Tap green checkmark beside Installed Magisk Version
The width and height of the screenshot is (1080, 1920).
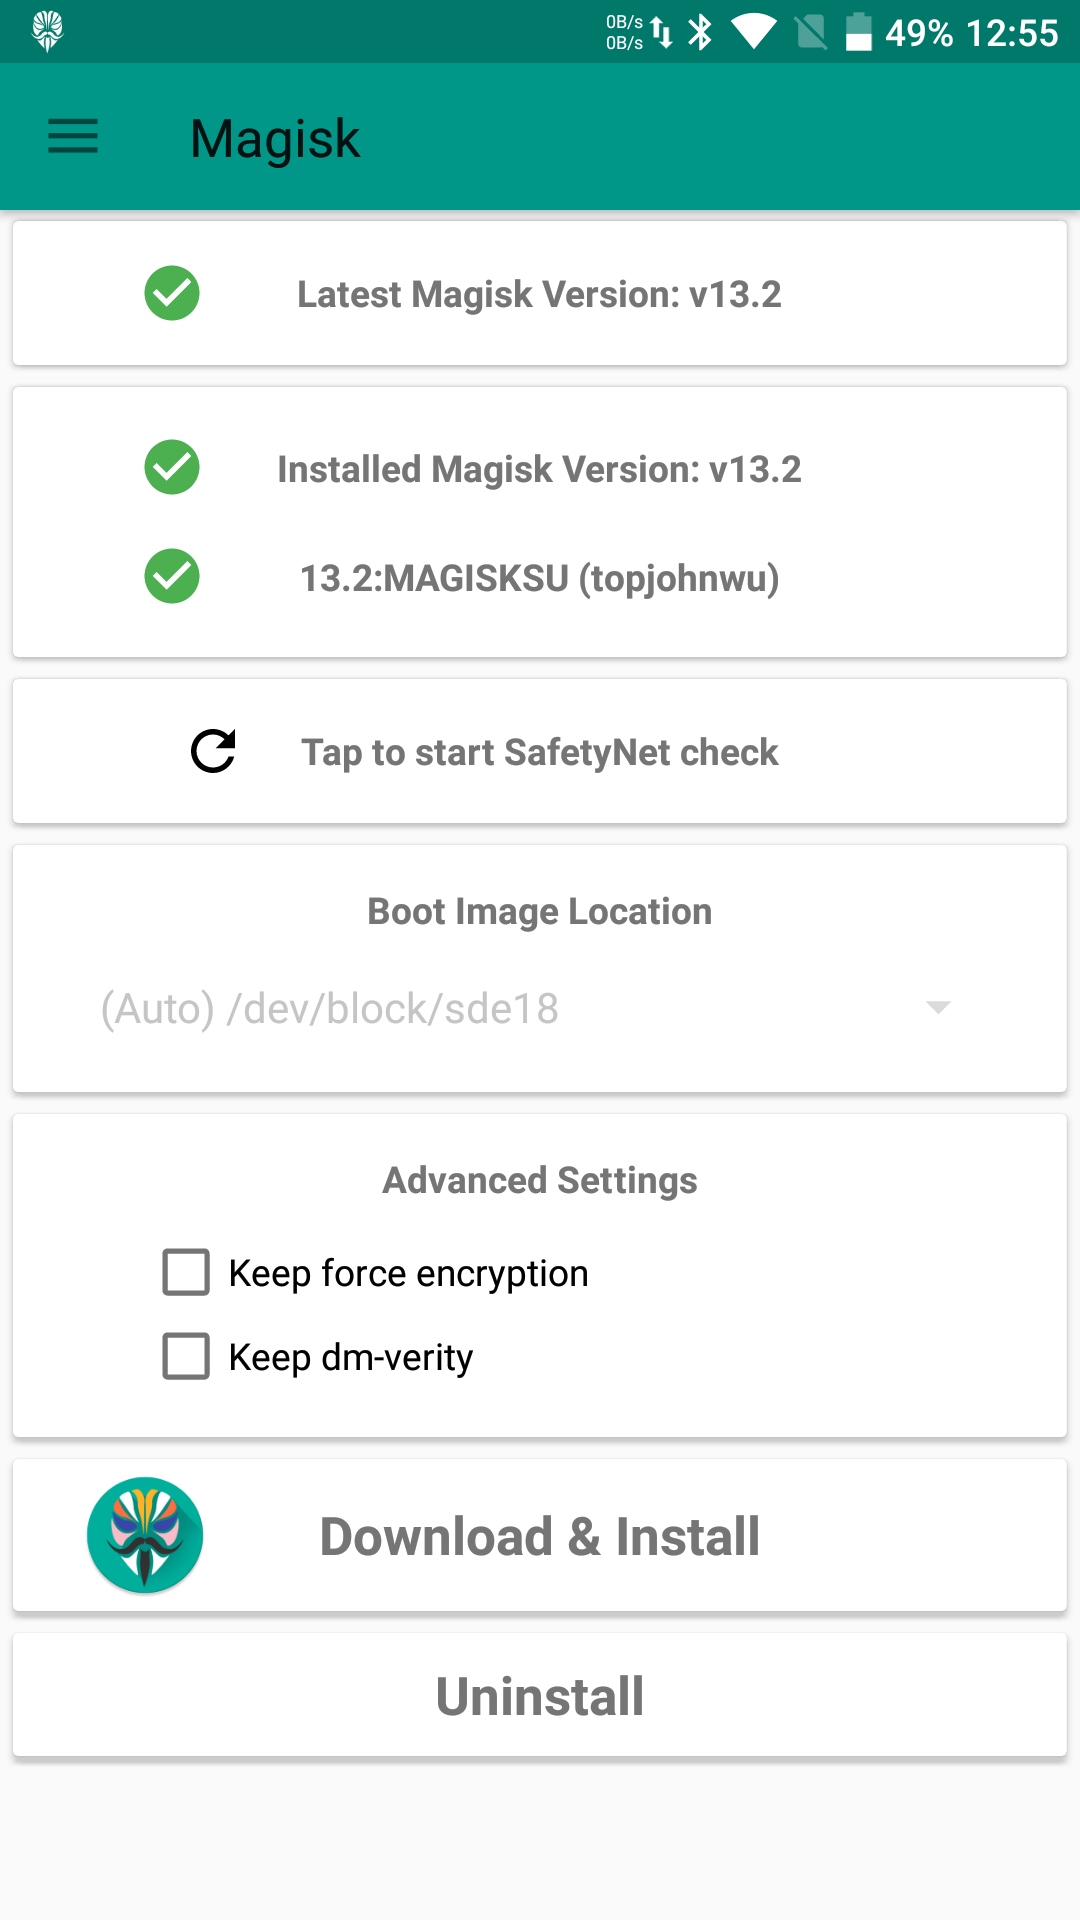click(x=172, y=468)
